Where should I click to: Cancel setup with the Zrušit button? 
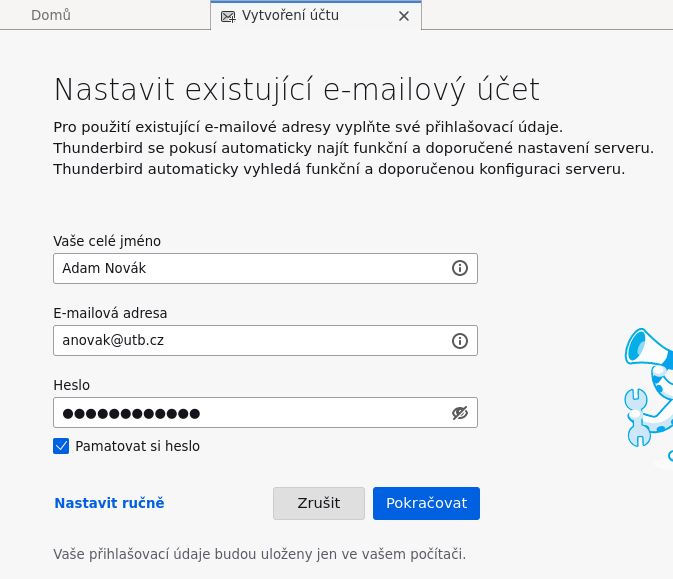(x=319, y=503)
